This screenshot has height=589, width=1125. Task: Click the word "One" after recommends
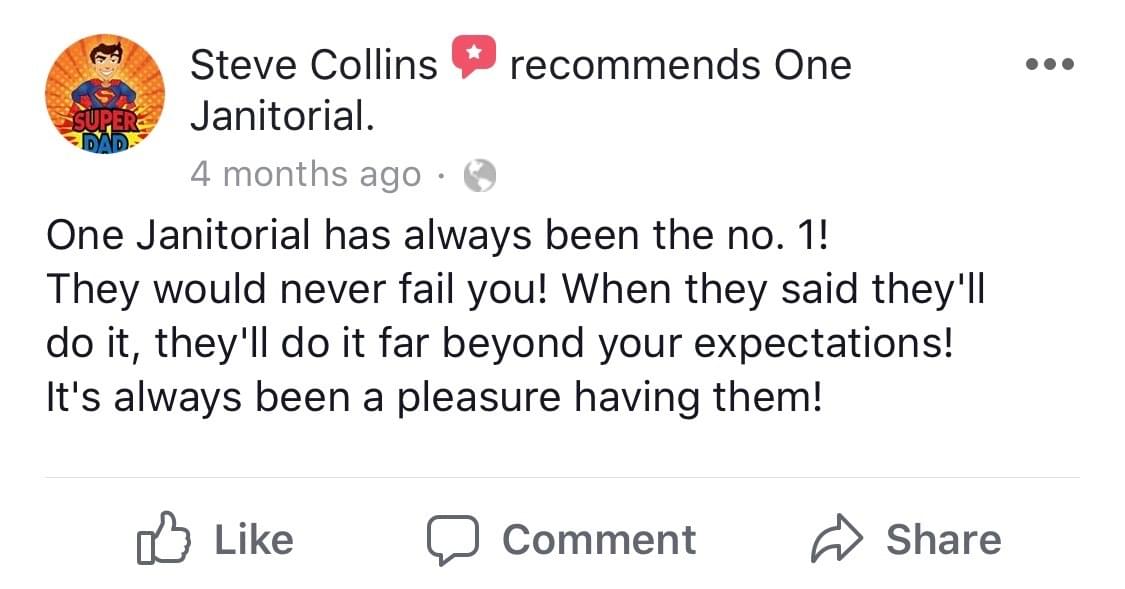tap(811, 66)
